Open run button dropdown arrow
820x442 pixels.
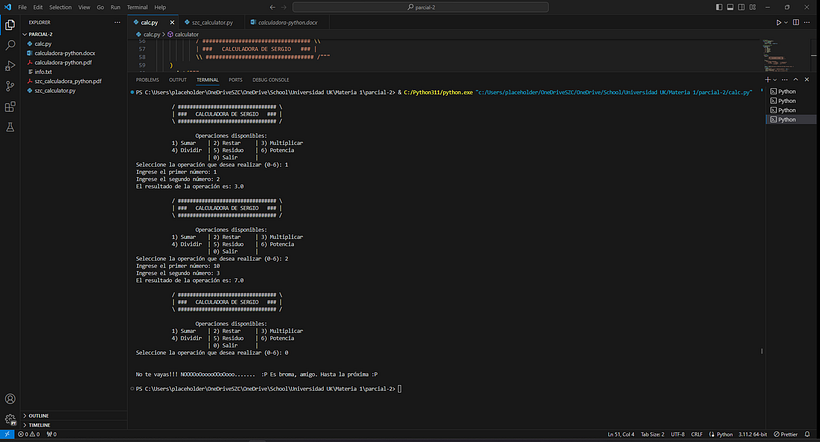785,22
